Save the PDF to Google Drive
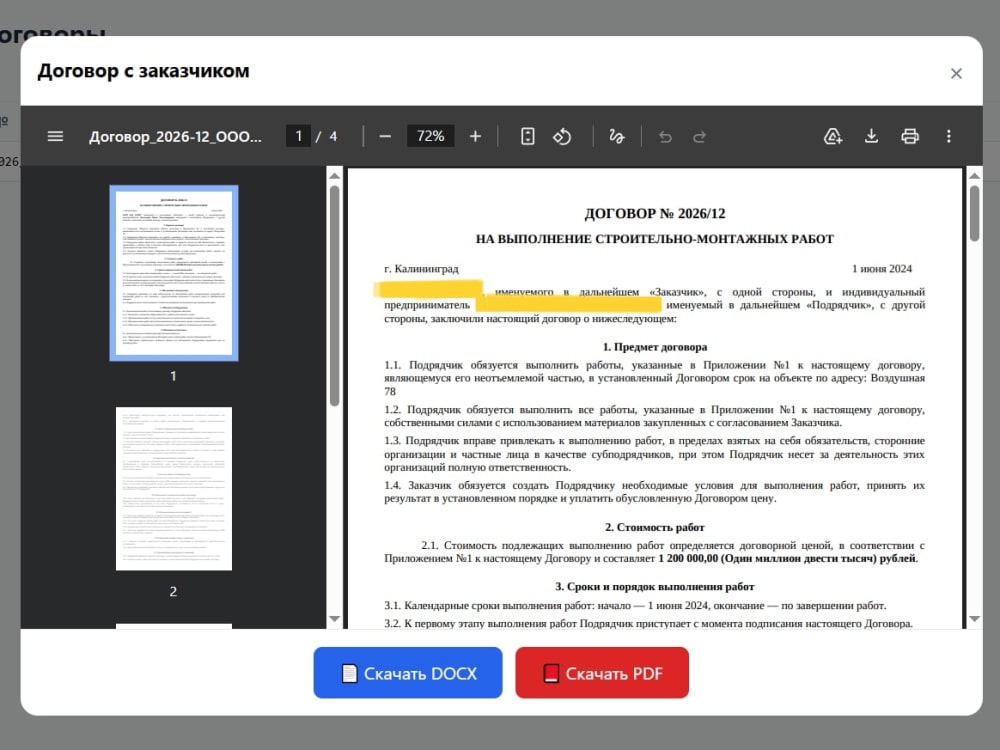 click(832, 136)
